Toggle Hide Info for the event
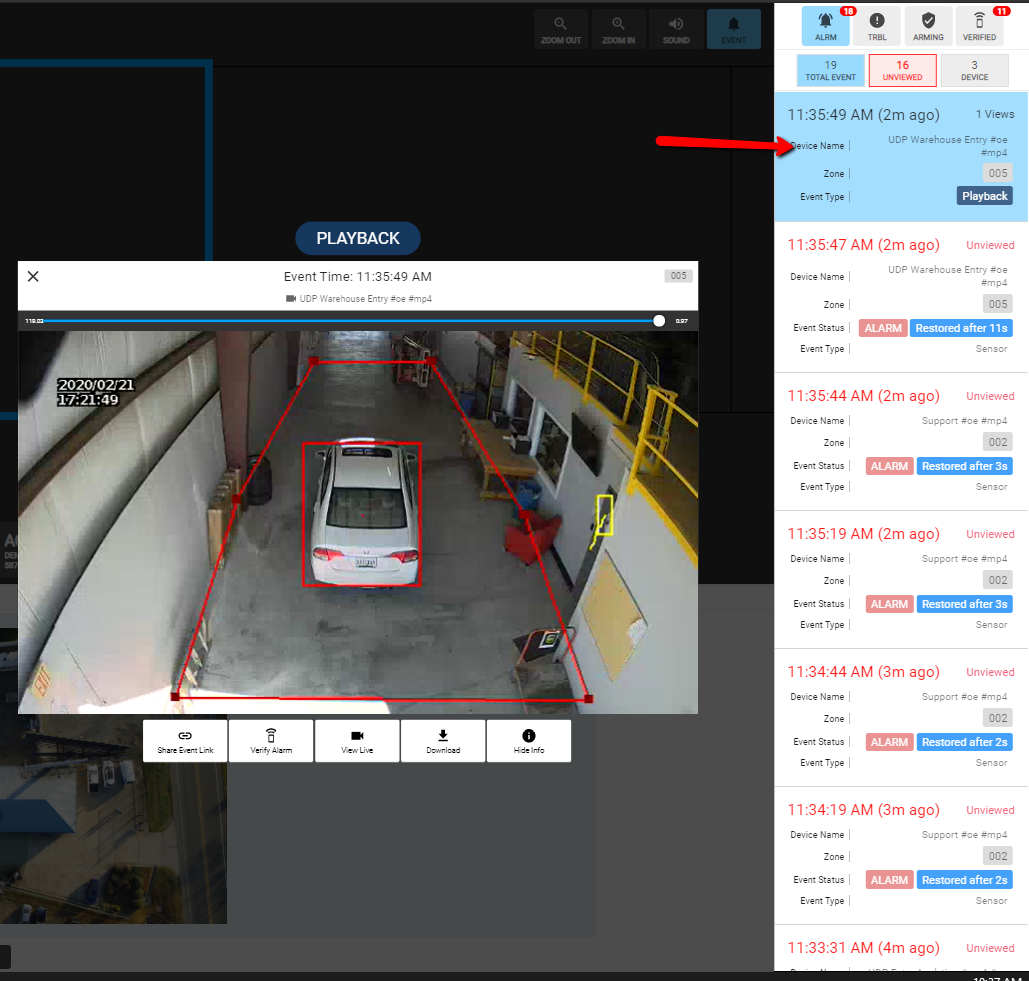This screenshot has width=1029, height=981. pyautogui.click(x=529, y=741)
